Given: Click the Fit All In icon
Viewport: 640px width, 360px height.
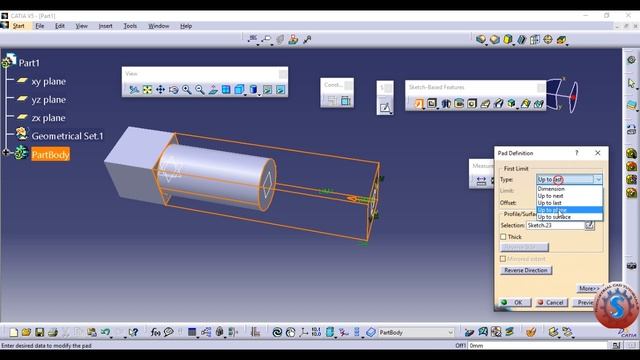Looking at the screenshot, I should 147,89.
